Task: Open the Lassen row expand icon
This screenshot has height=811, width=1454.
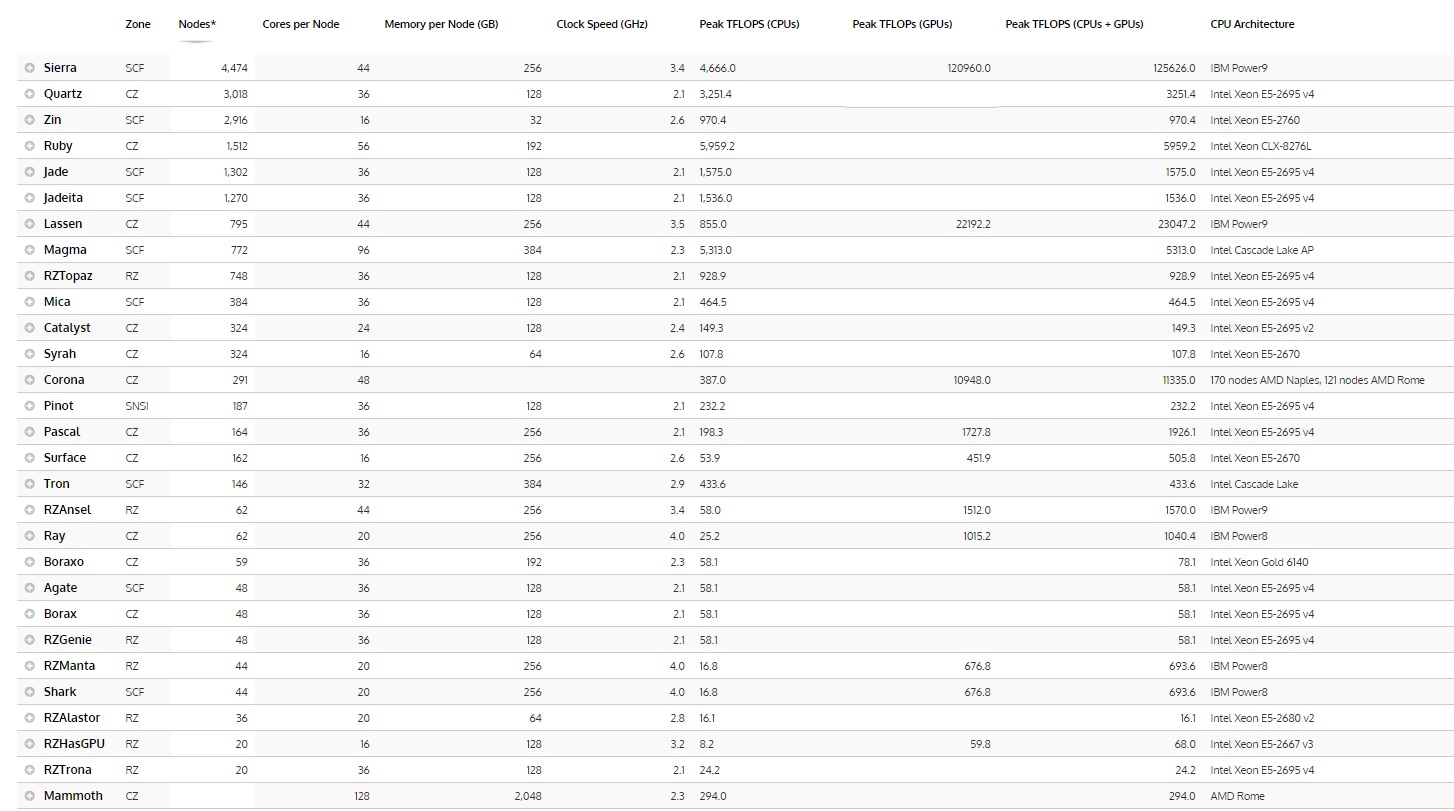Action: [x=30, y=224]
